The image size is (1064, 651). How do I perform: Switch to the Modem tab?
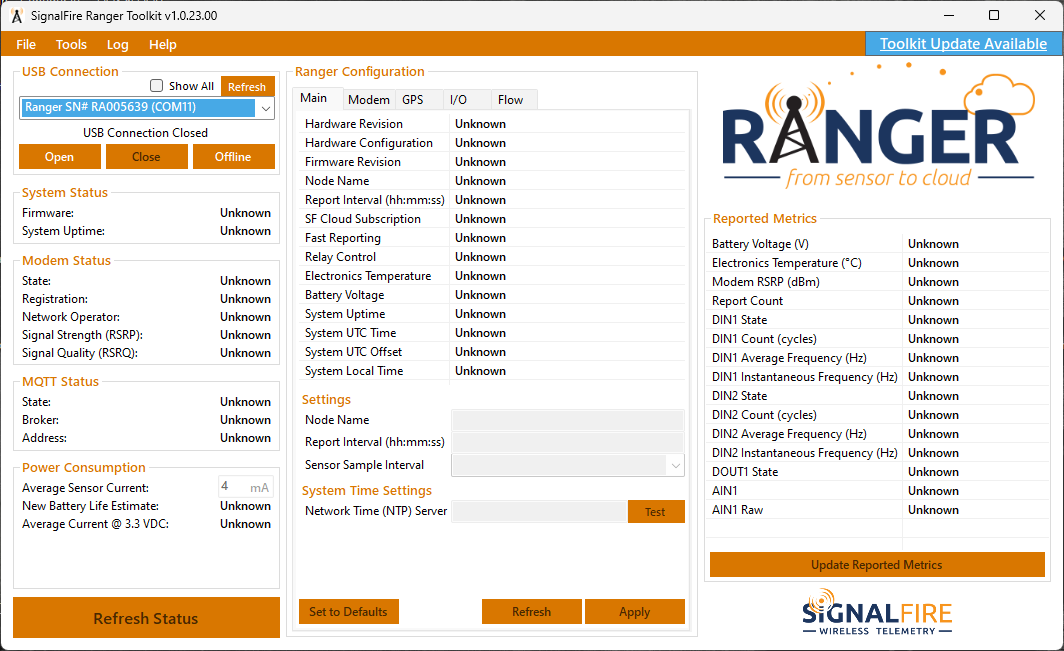click(x=368, y=100)
